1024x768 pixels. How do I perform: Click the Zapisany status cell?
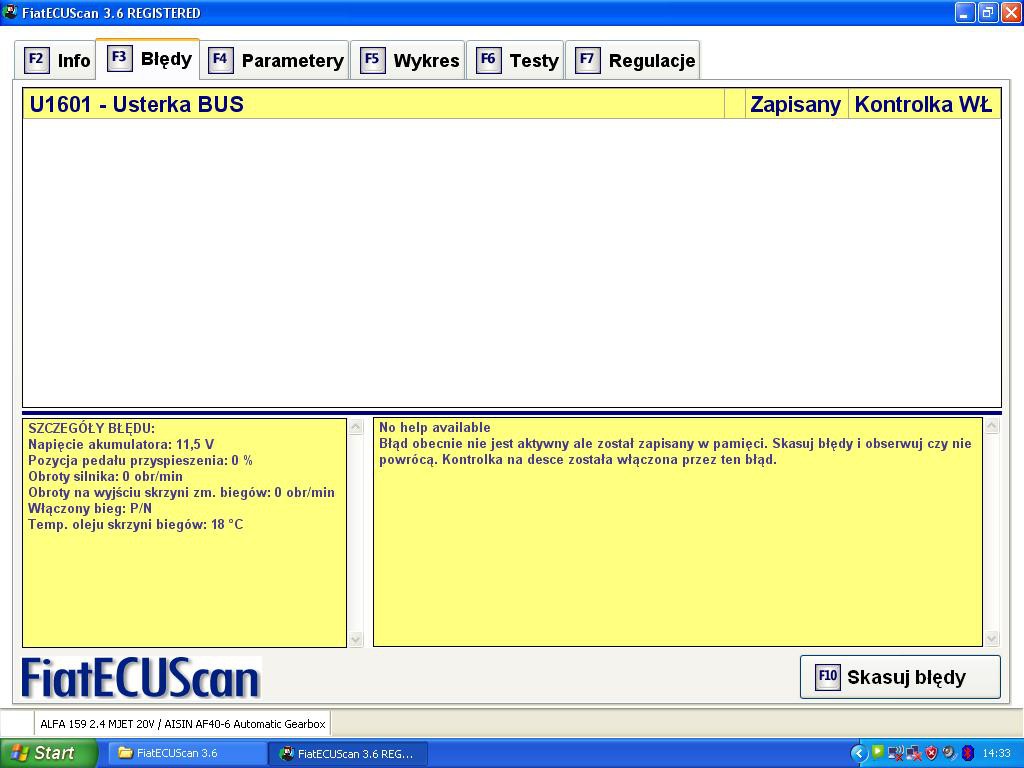pos(795,104)
